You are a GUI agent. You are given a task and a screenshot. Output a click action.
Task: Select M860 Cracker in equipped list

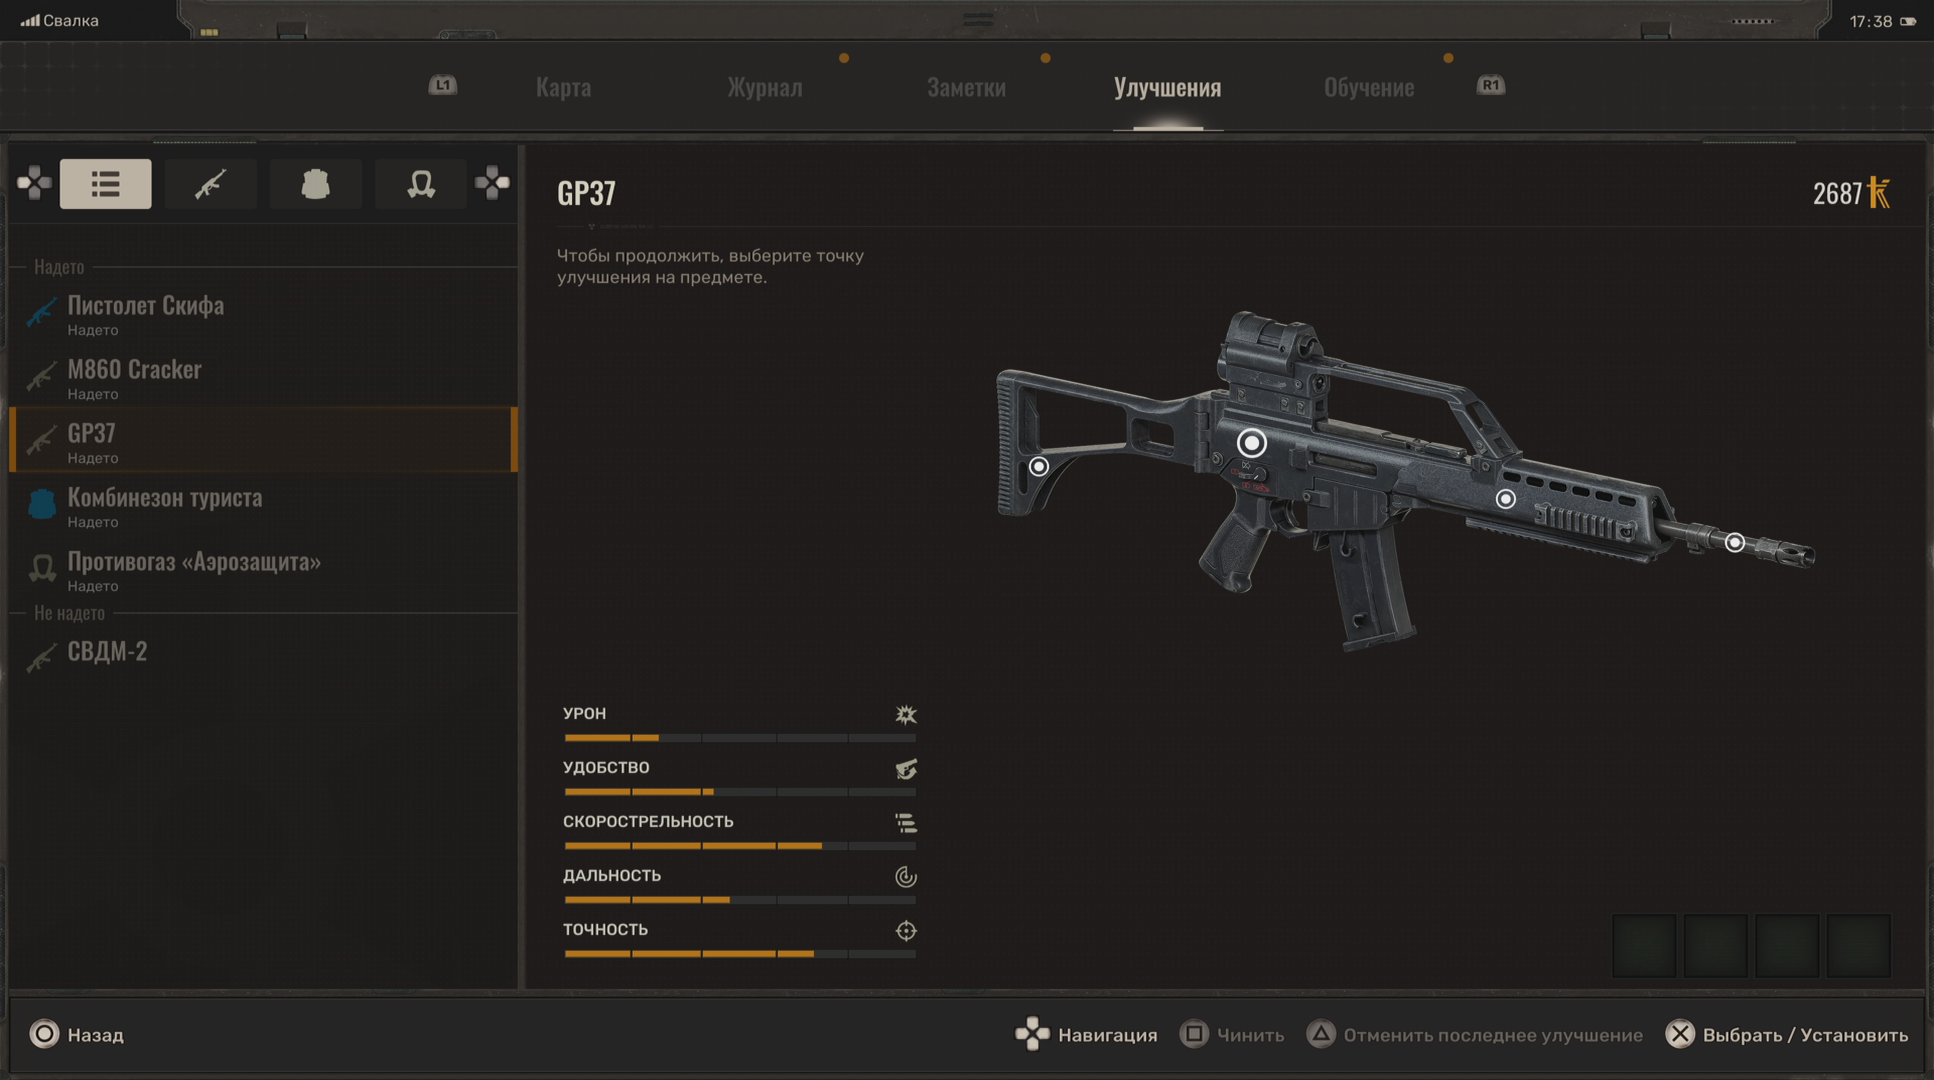click(134, 370)
